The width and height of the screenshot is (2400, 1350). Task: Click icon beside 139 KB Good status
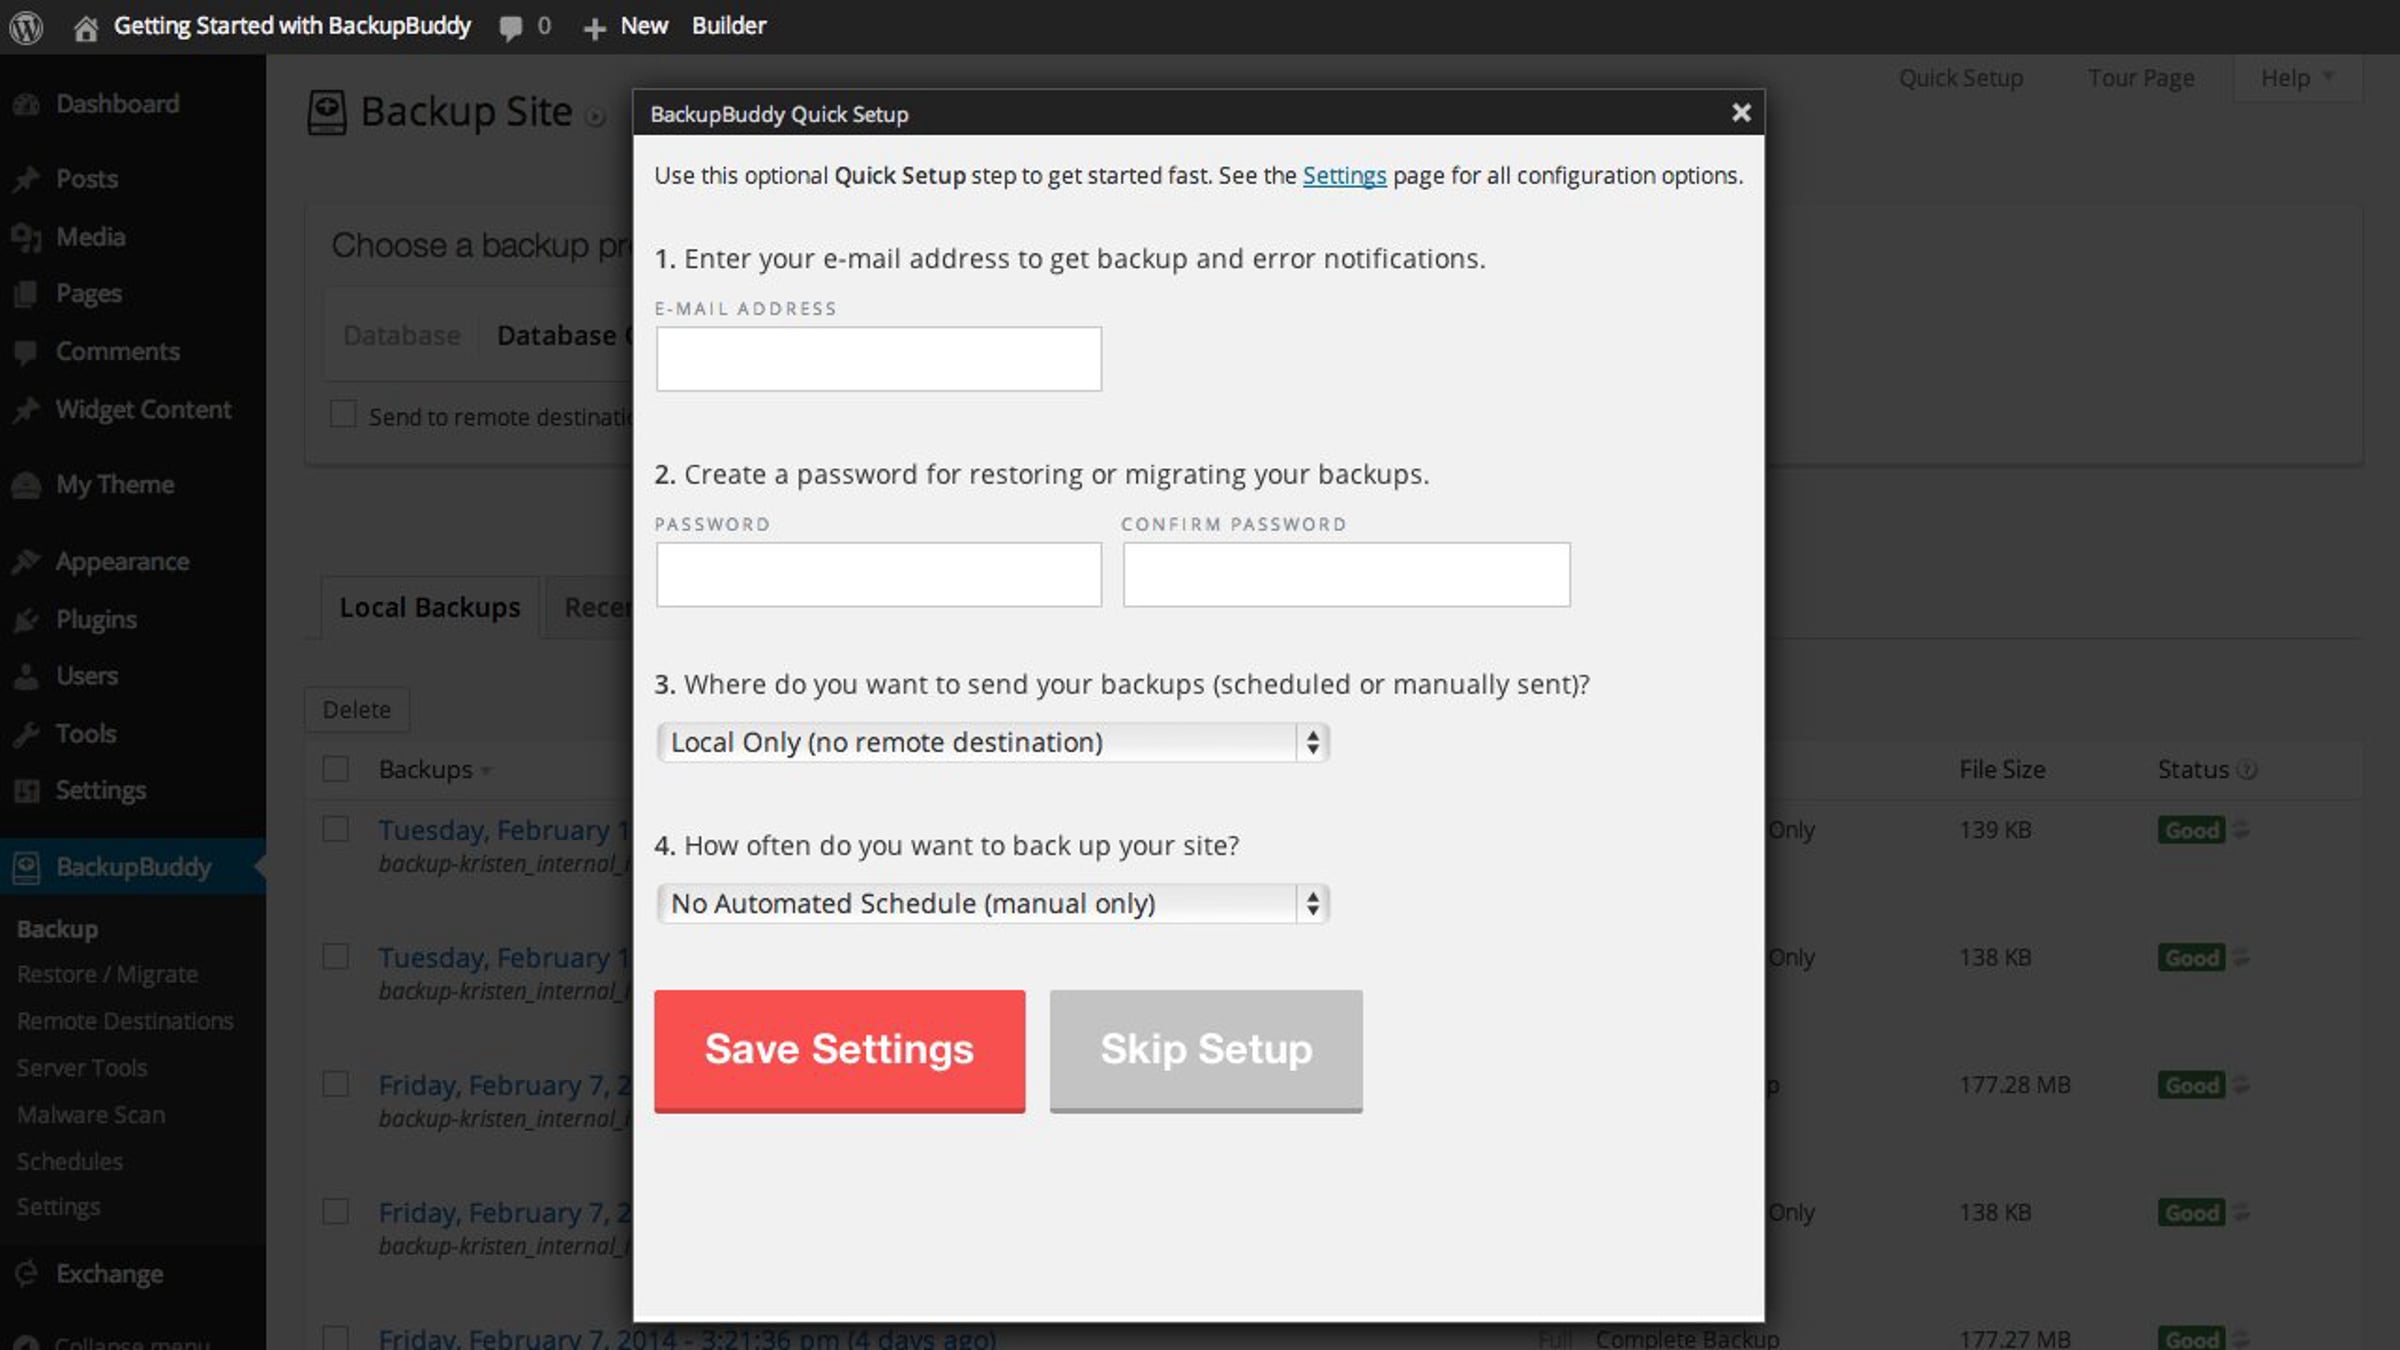(x=2241, y=830)
